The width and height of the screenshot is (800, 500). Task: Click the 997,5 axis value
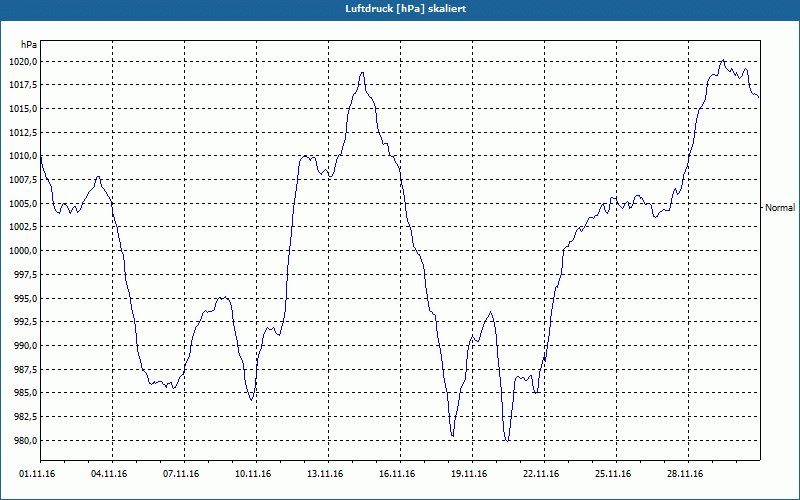[24, 274]
